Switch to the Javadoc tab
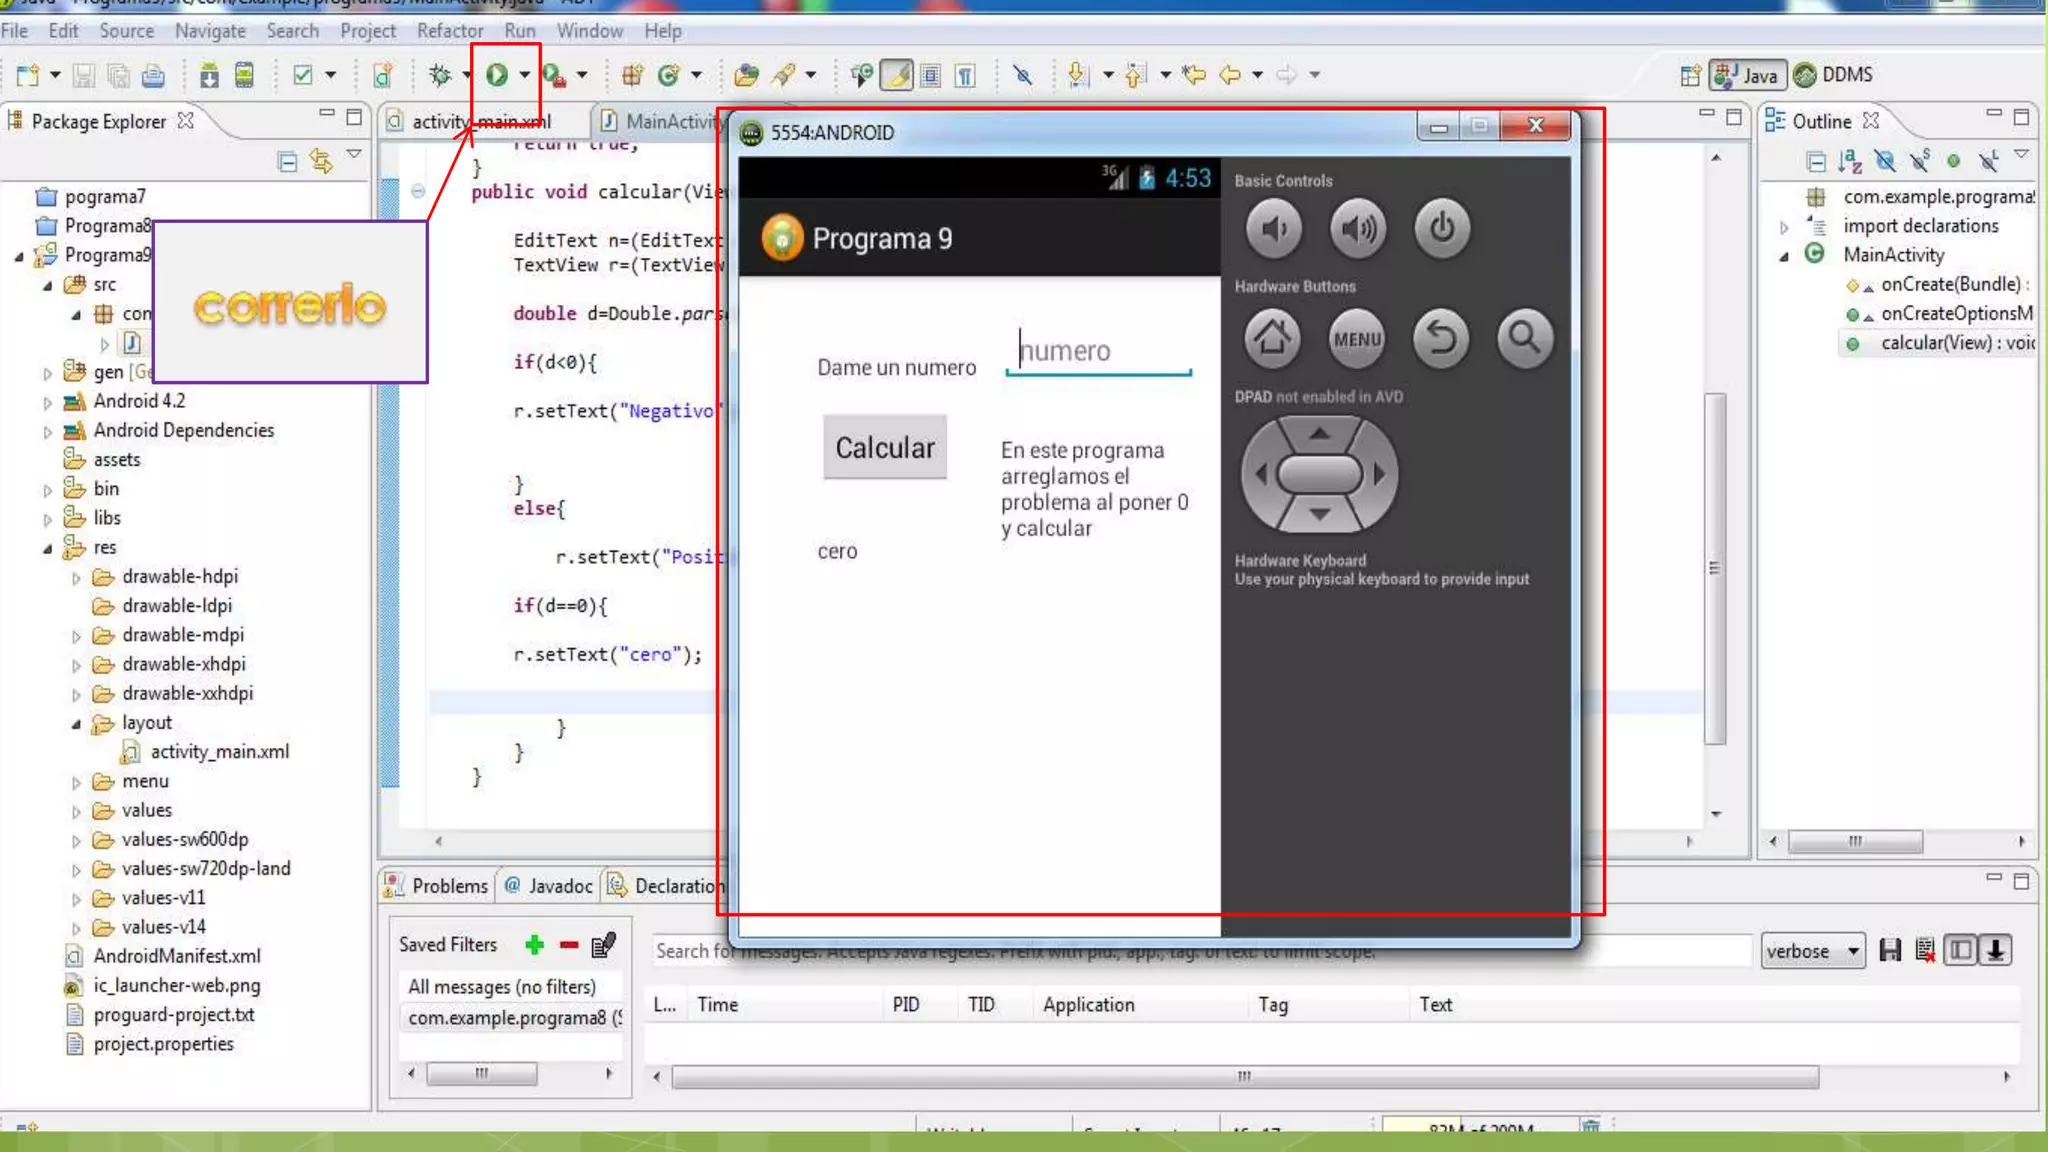 559,886
